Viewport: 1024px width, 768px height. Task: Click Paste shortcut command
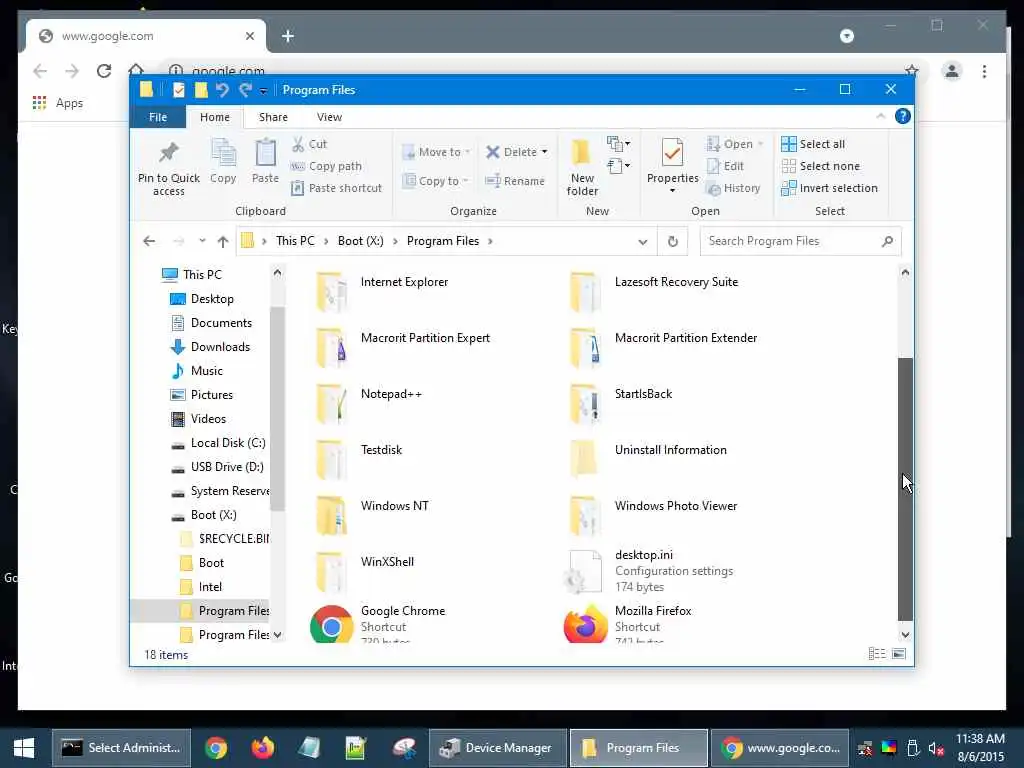click(x=336, y=188)
